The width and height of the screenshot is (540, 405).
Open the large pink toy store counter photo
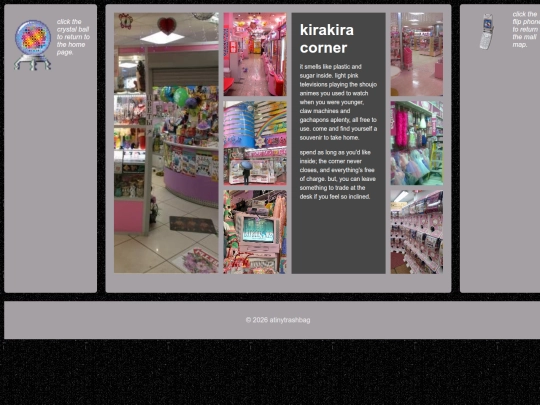click(166, 143)
